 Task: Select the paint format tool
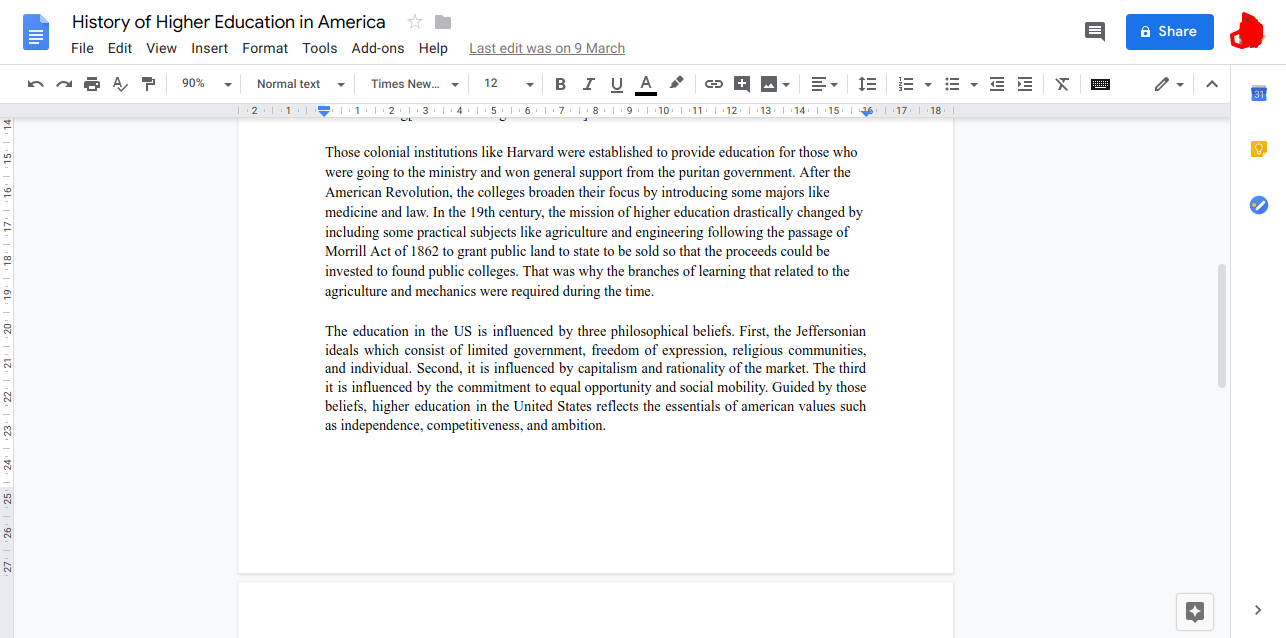pos(148,84)
